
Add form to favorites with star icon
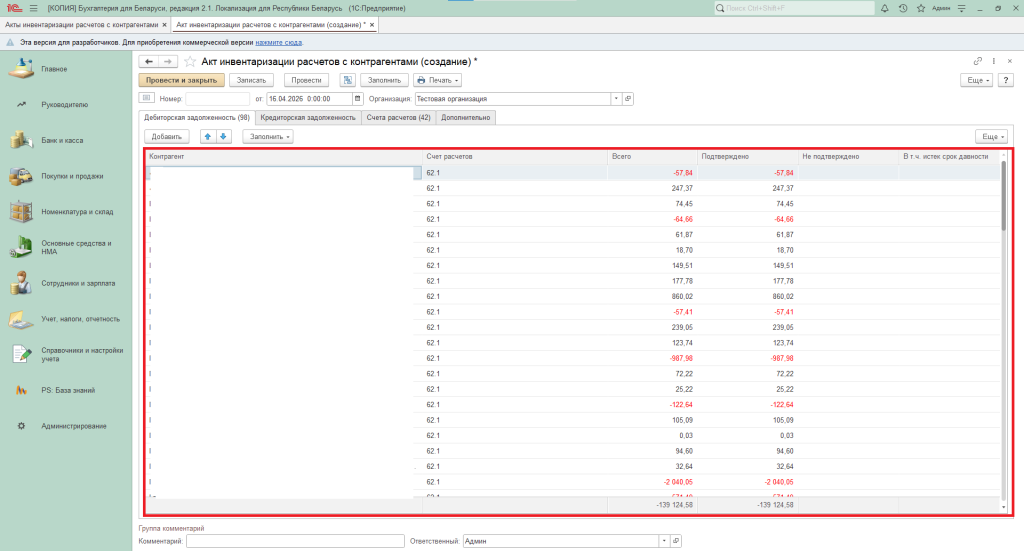pyautogui.click(x=190, y=62)
